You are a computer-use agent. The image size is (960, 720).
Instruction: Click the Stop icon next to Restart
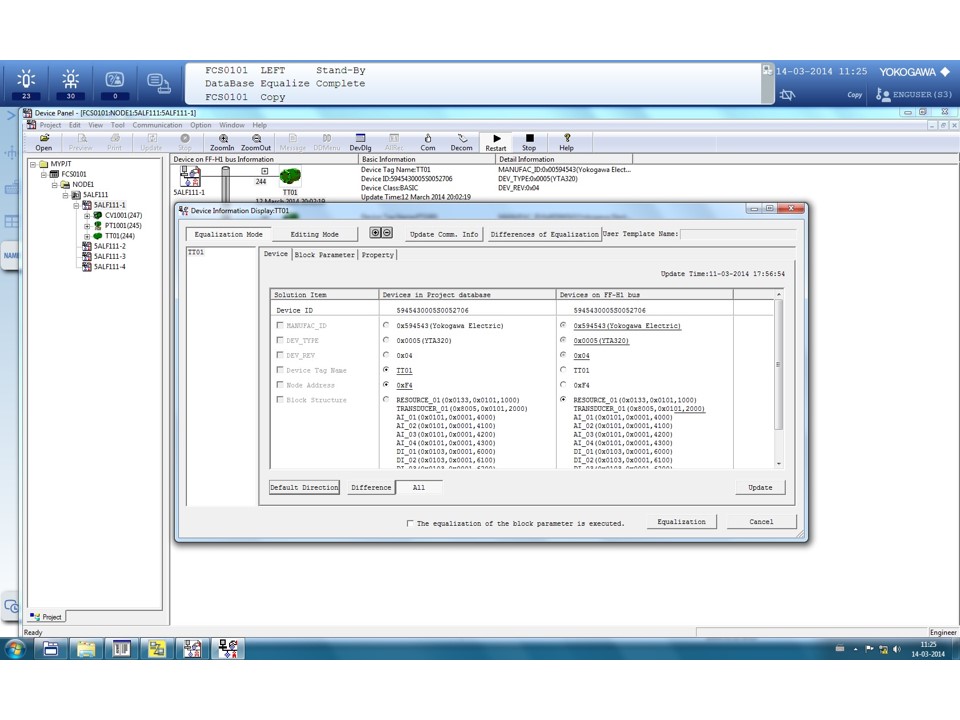(529, 141)
